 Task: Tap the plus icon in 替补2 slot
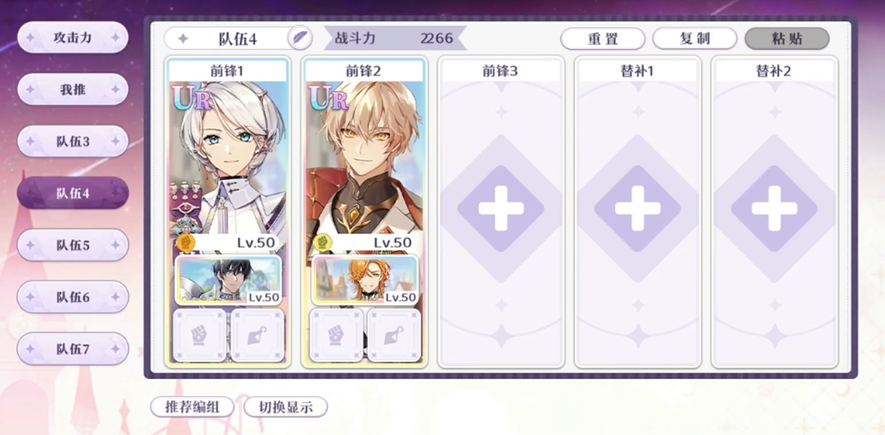pos(774,208)
